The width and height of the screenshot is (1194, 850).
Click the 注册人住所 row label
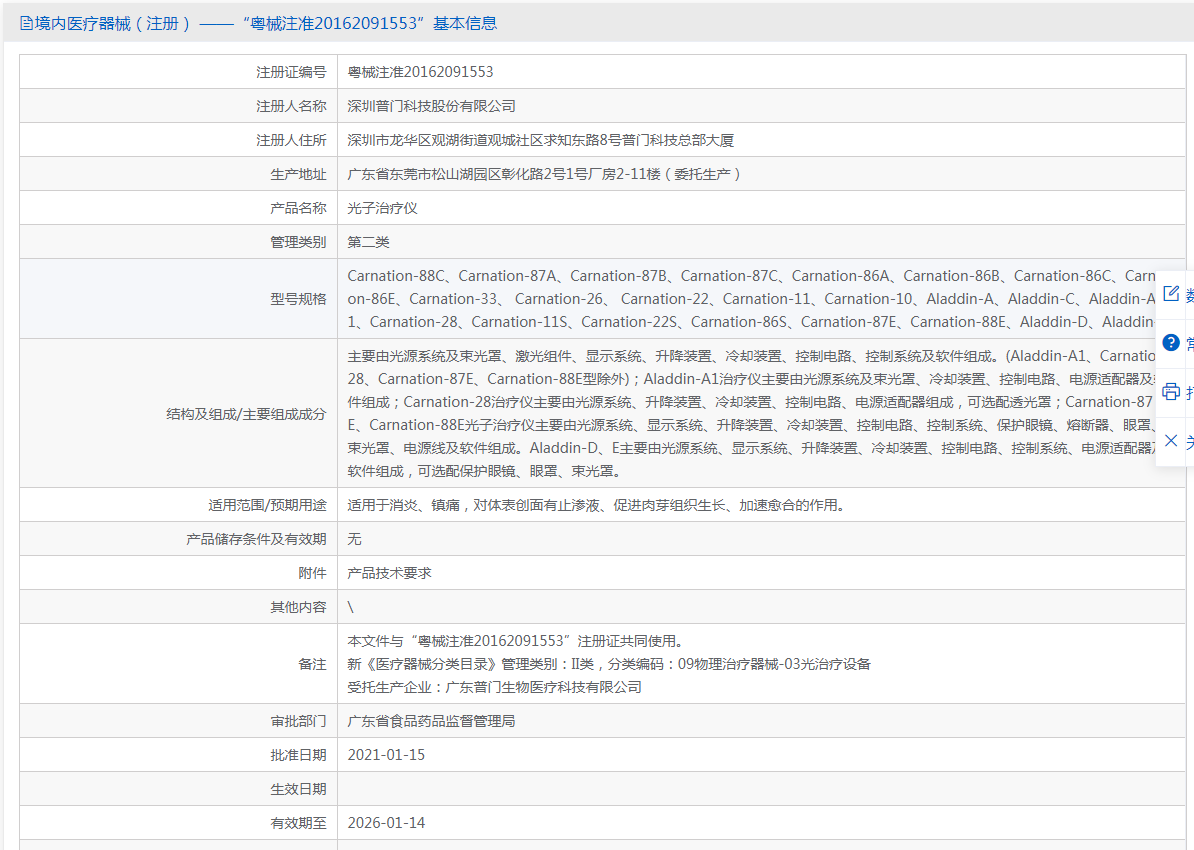click(291, 140)
